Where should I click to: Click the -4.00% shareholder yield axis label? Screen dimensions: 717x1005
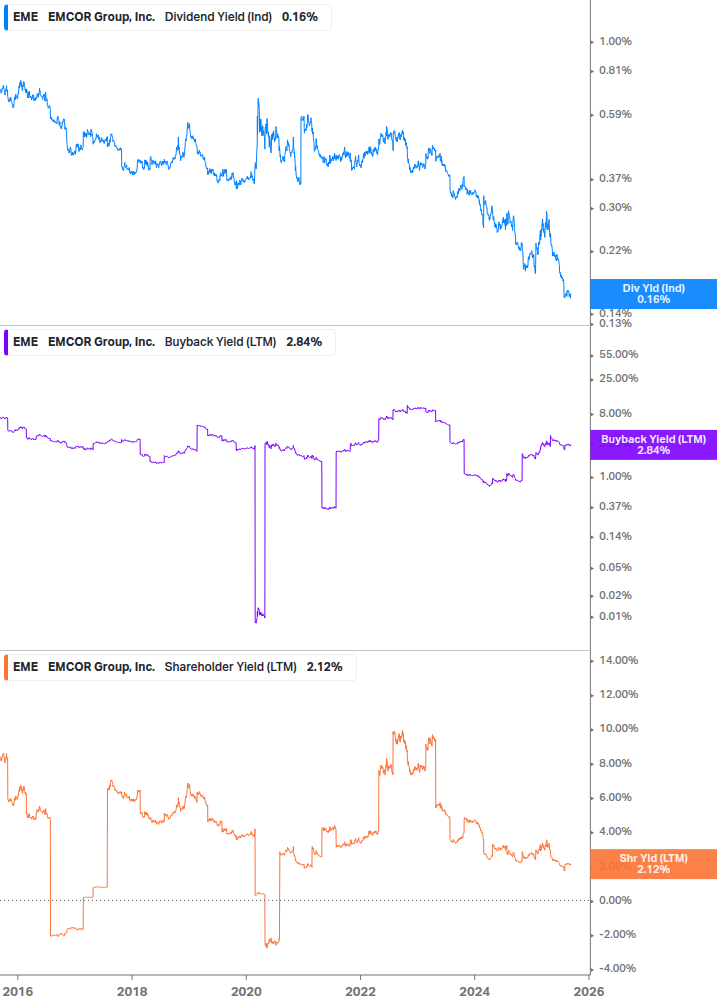pyautogui.click(x=616, y=968)
